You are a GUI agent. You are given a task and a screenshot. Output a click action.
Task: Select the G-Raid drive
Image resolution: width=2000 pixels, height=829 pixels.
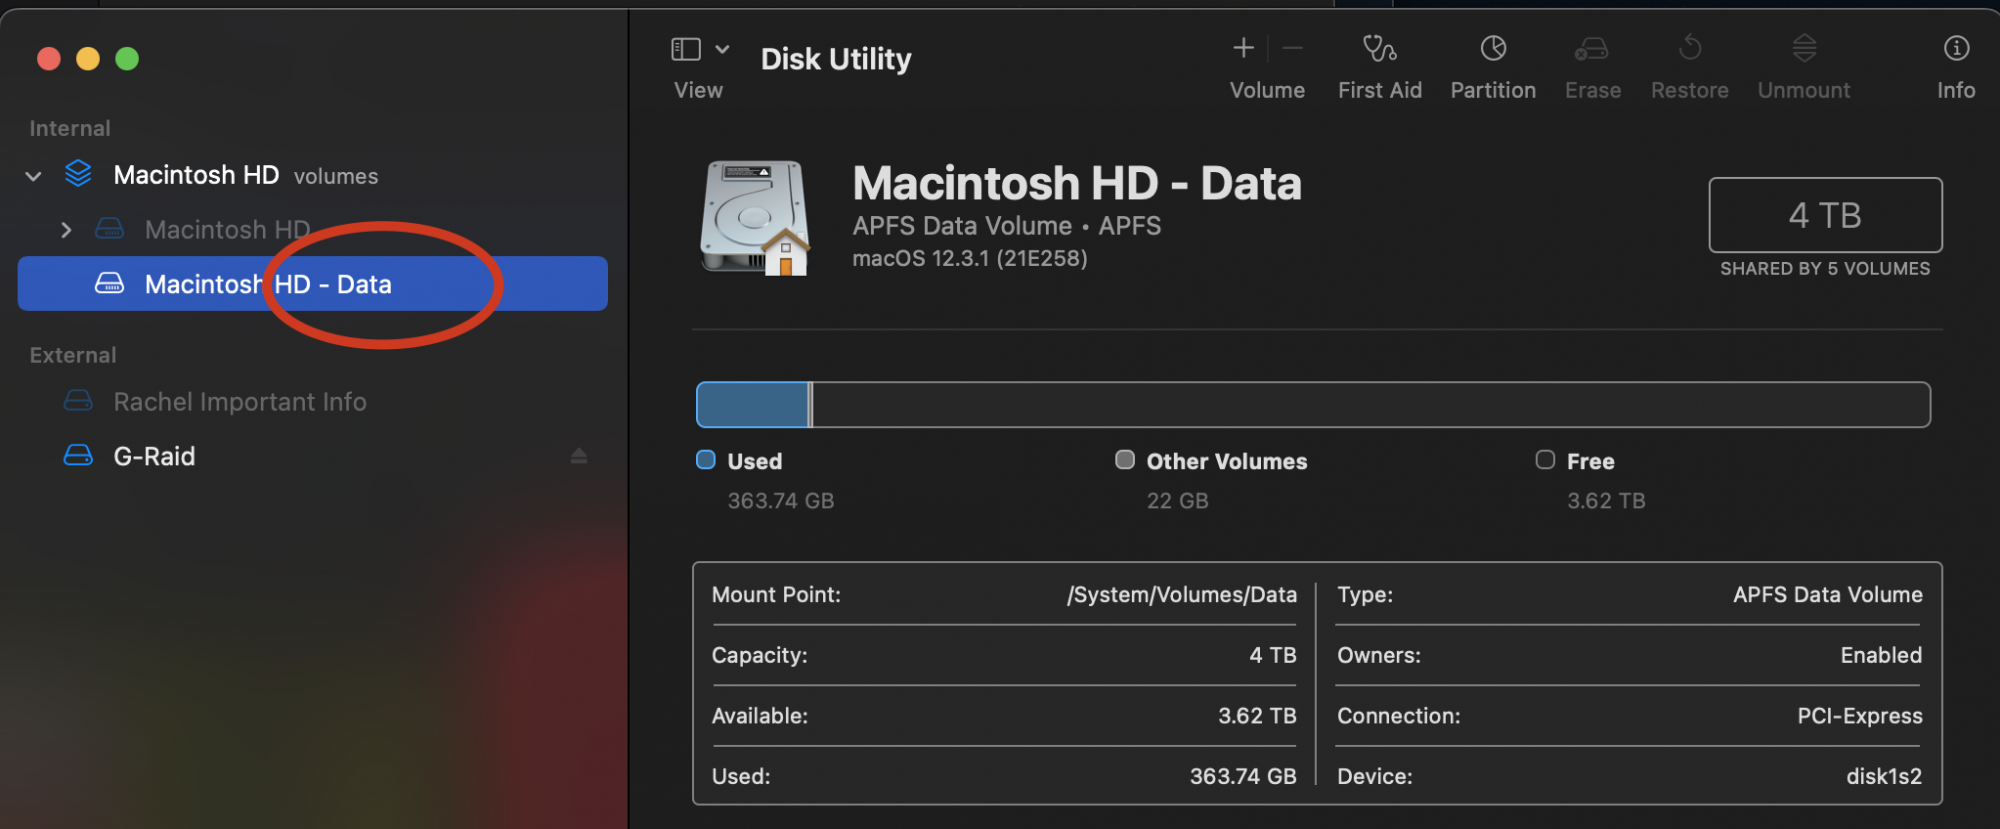tap(154, 457)
